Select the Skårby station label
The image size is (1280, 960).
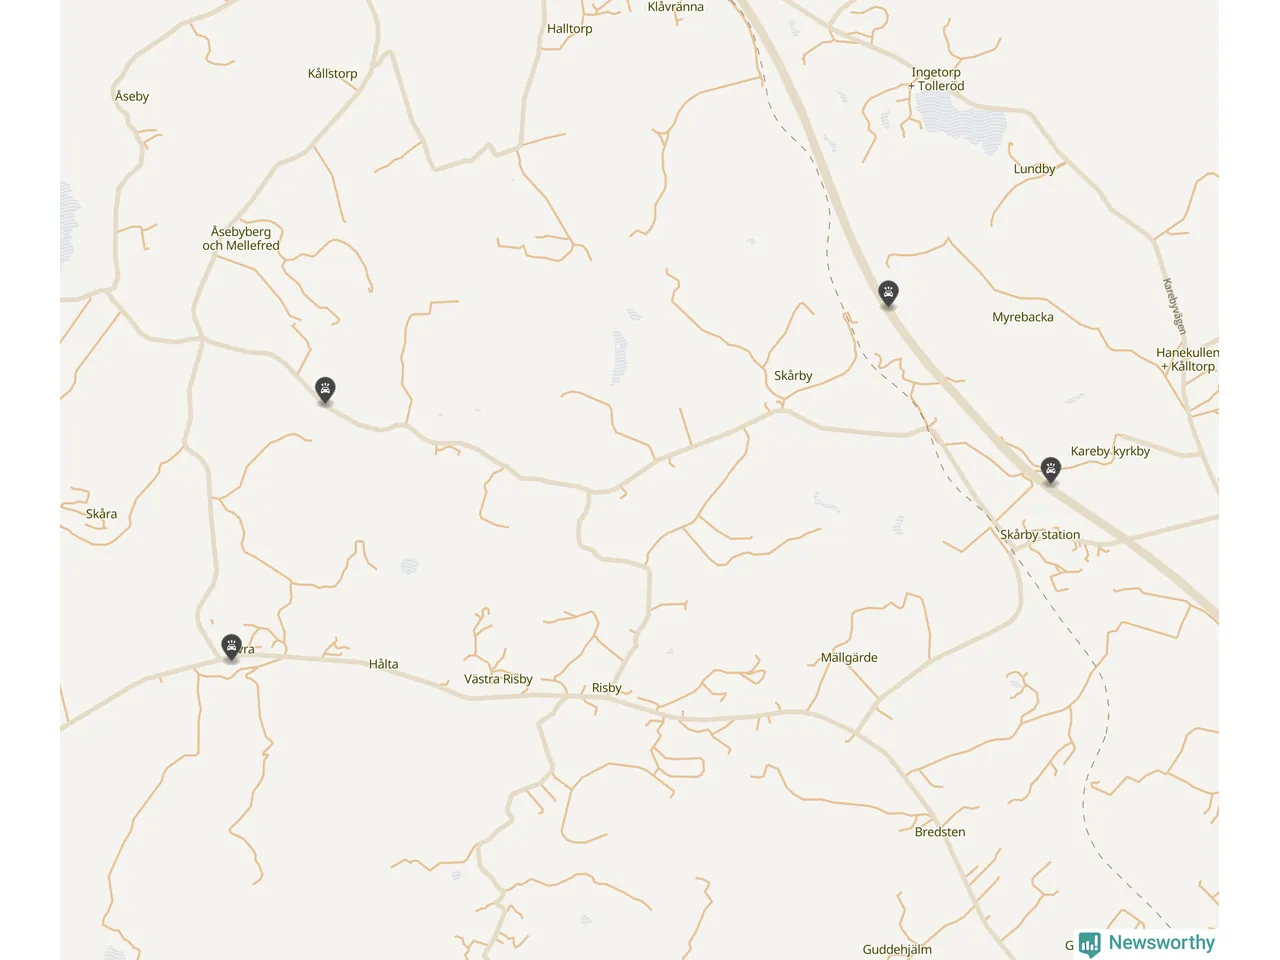[x=1040, y=535]
